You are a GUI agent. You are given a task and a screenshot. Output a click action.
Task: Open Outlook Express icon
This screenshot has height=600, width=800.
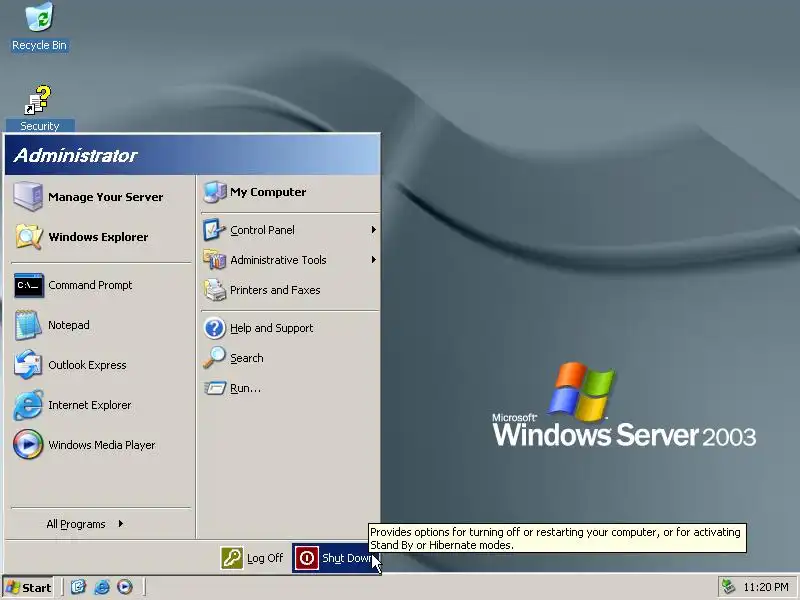[x=28, y=365]
